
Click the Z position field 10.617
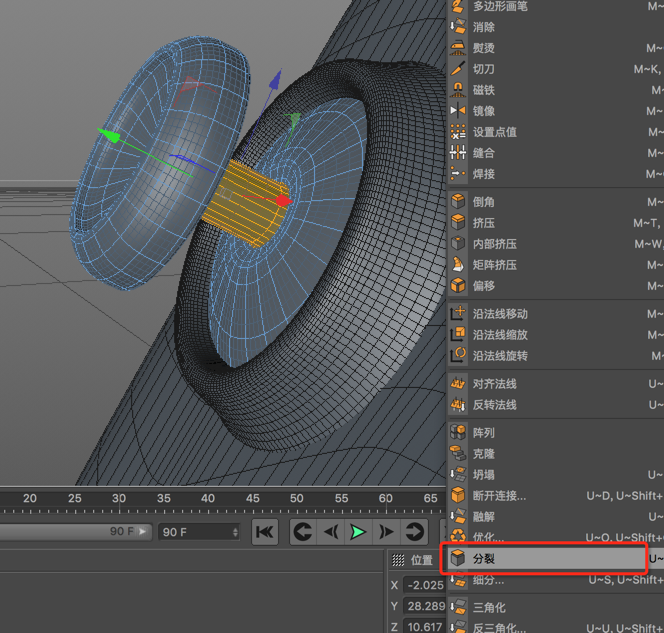(x=425, y=627)
